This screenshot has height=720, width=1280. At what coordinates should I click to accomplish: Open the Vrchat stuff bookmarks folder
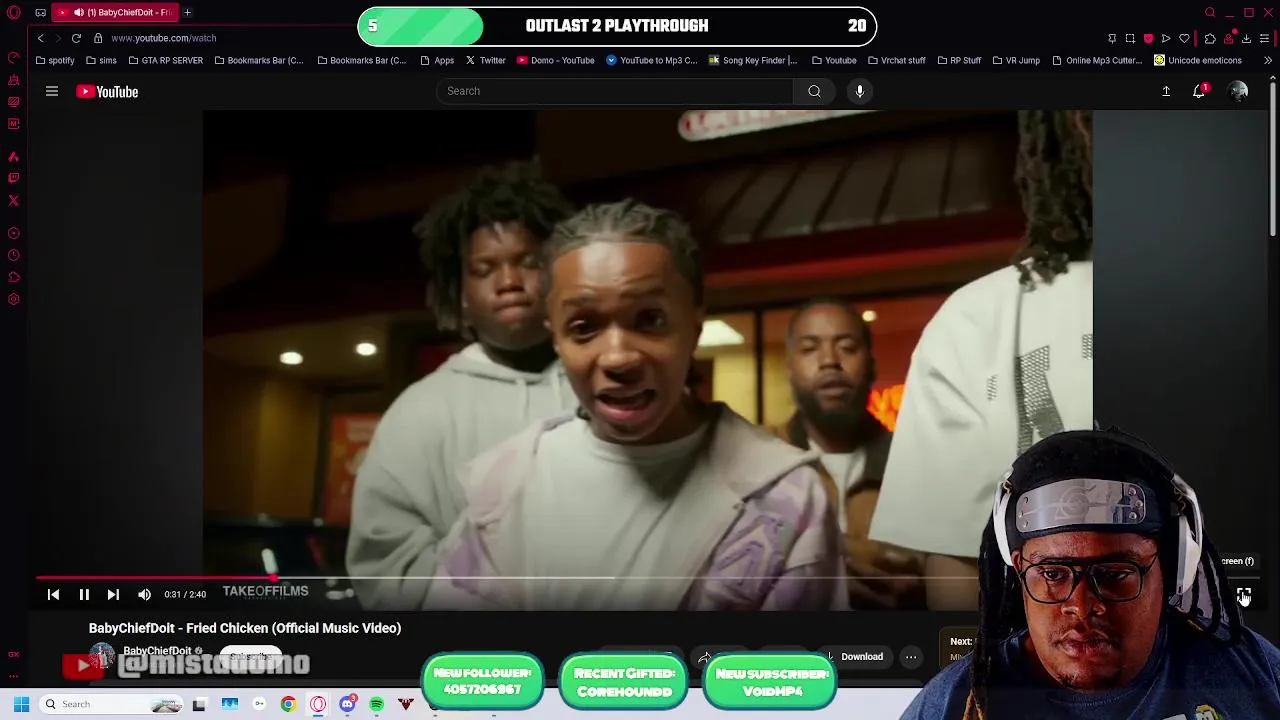[897, 60]
